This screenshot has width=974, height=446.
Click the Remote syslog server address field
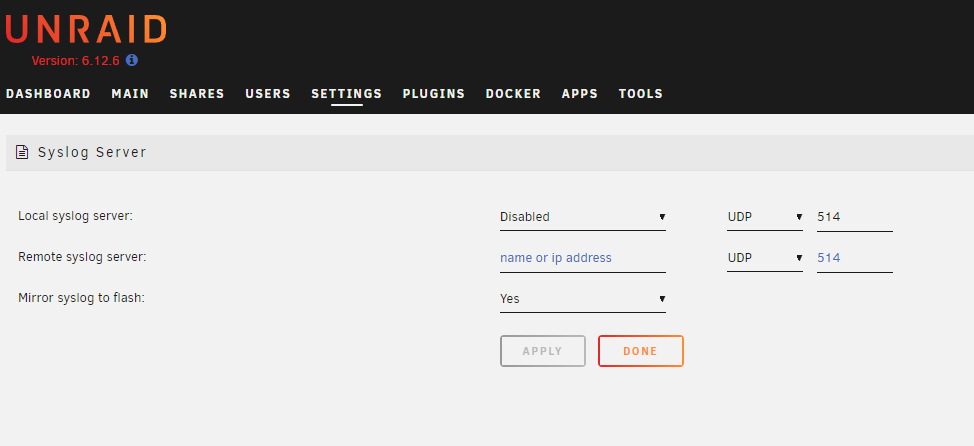click(x=583, y=258)
